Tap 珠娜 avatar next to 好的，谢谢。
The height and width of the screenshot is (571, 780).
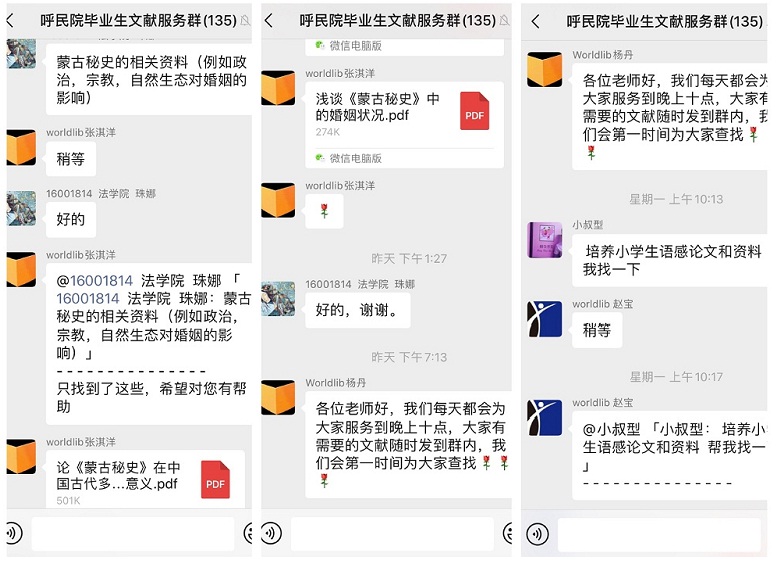pyautogui.click(x=278, y=299)
